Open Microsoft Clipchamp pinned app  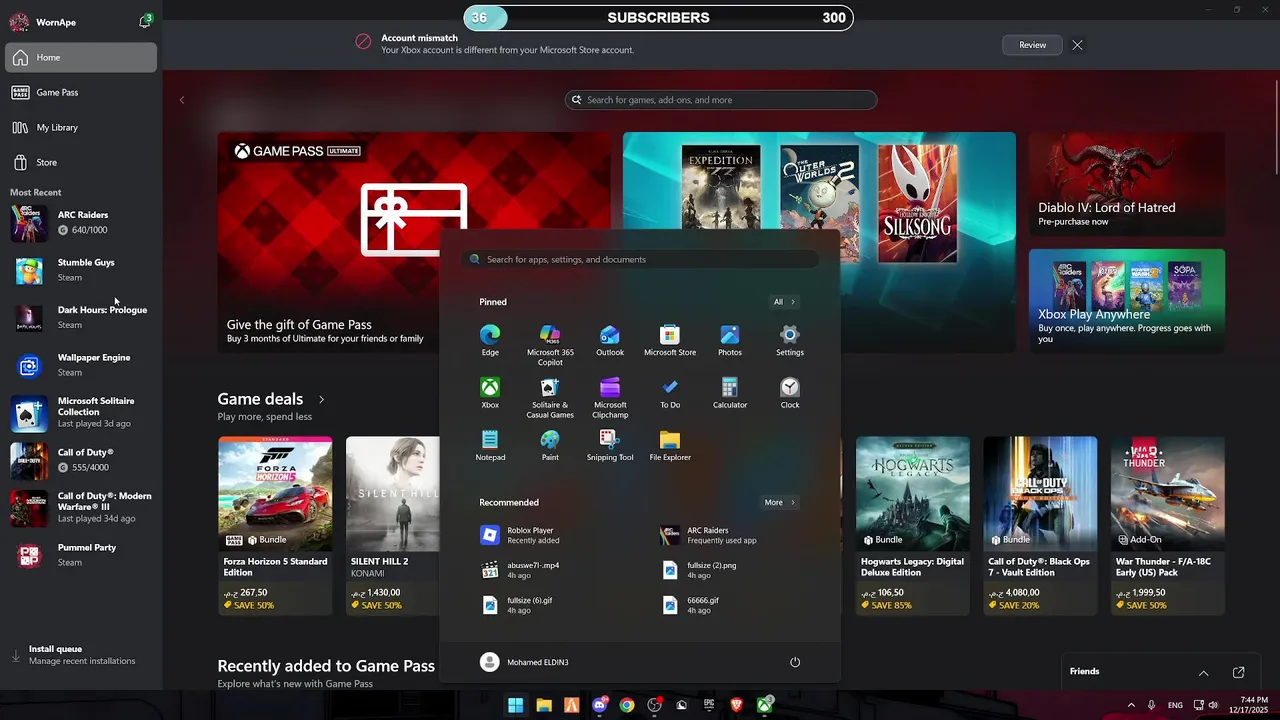[610, 398]
